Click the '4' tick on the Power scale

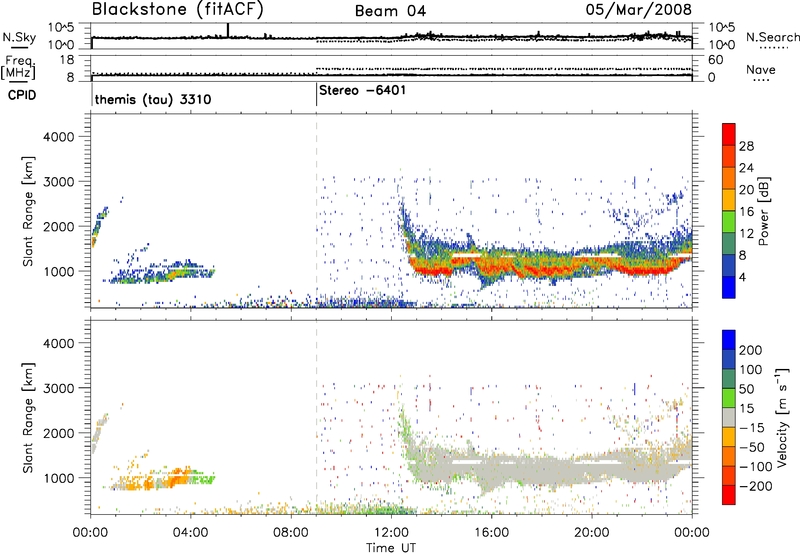coord(742,278)
